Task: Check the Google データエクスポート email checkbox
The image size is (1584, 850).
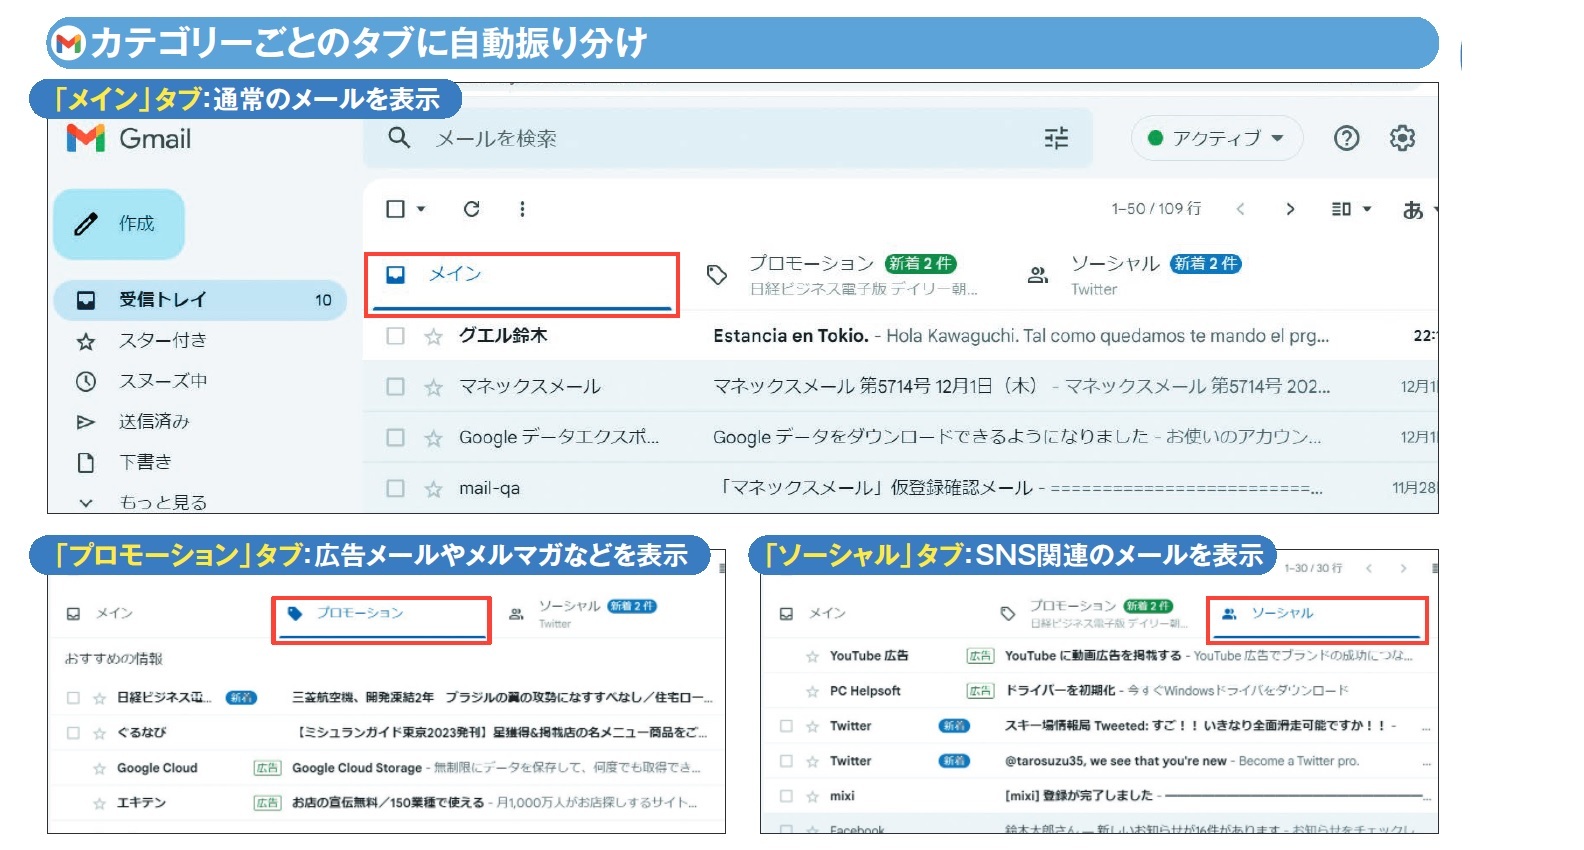Action: pyautogui.click(x=396, y=438)
